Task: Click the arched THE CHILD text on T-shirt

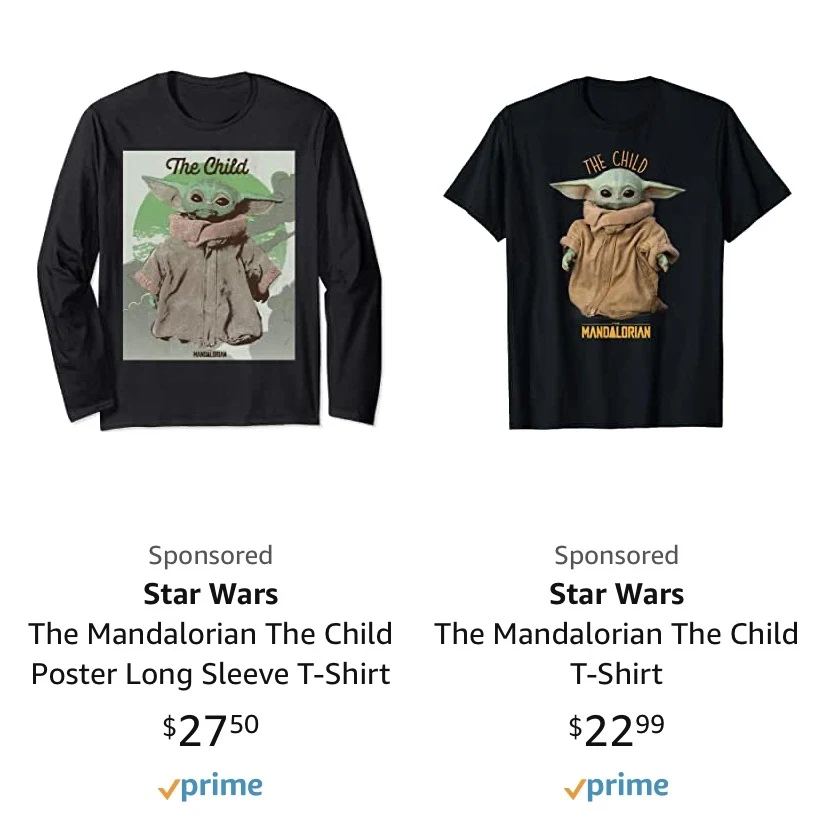Action: tap(615, 162)
